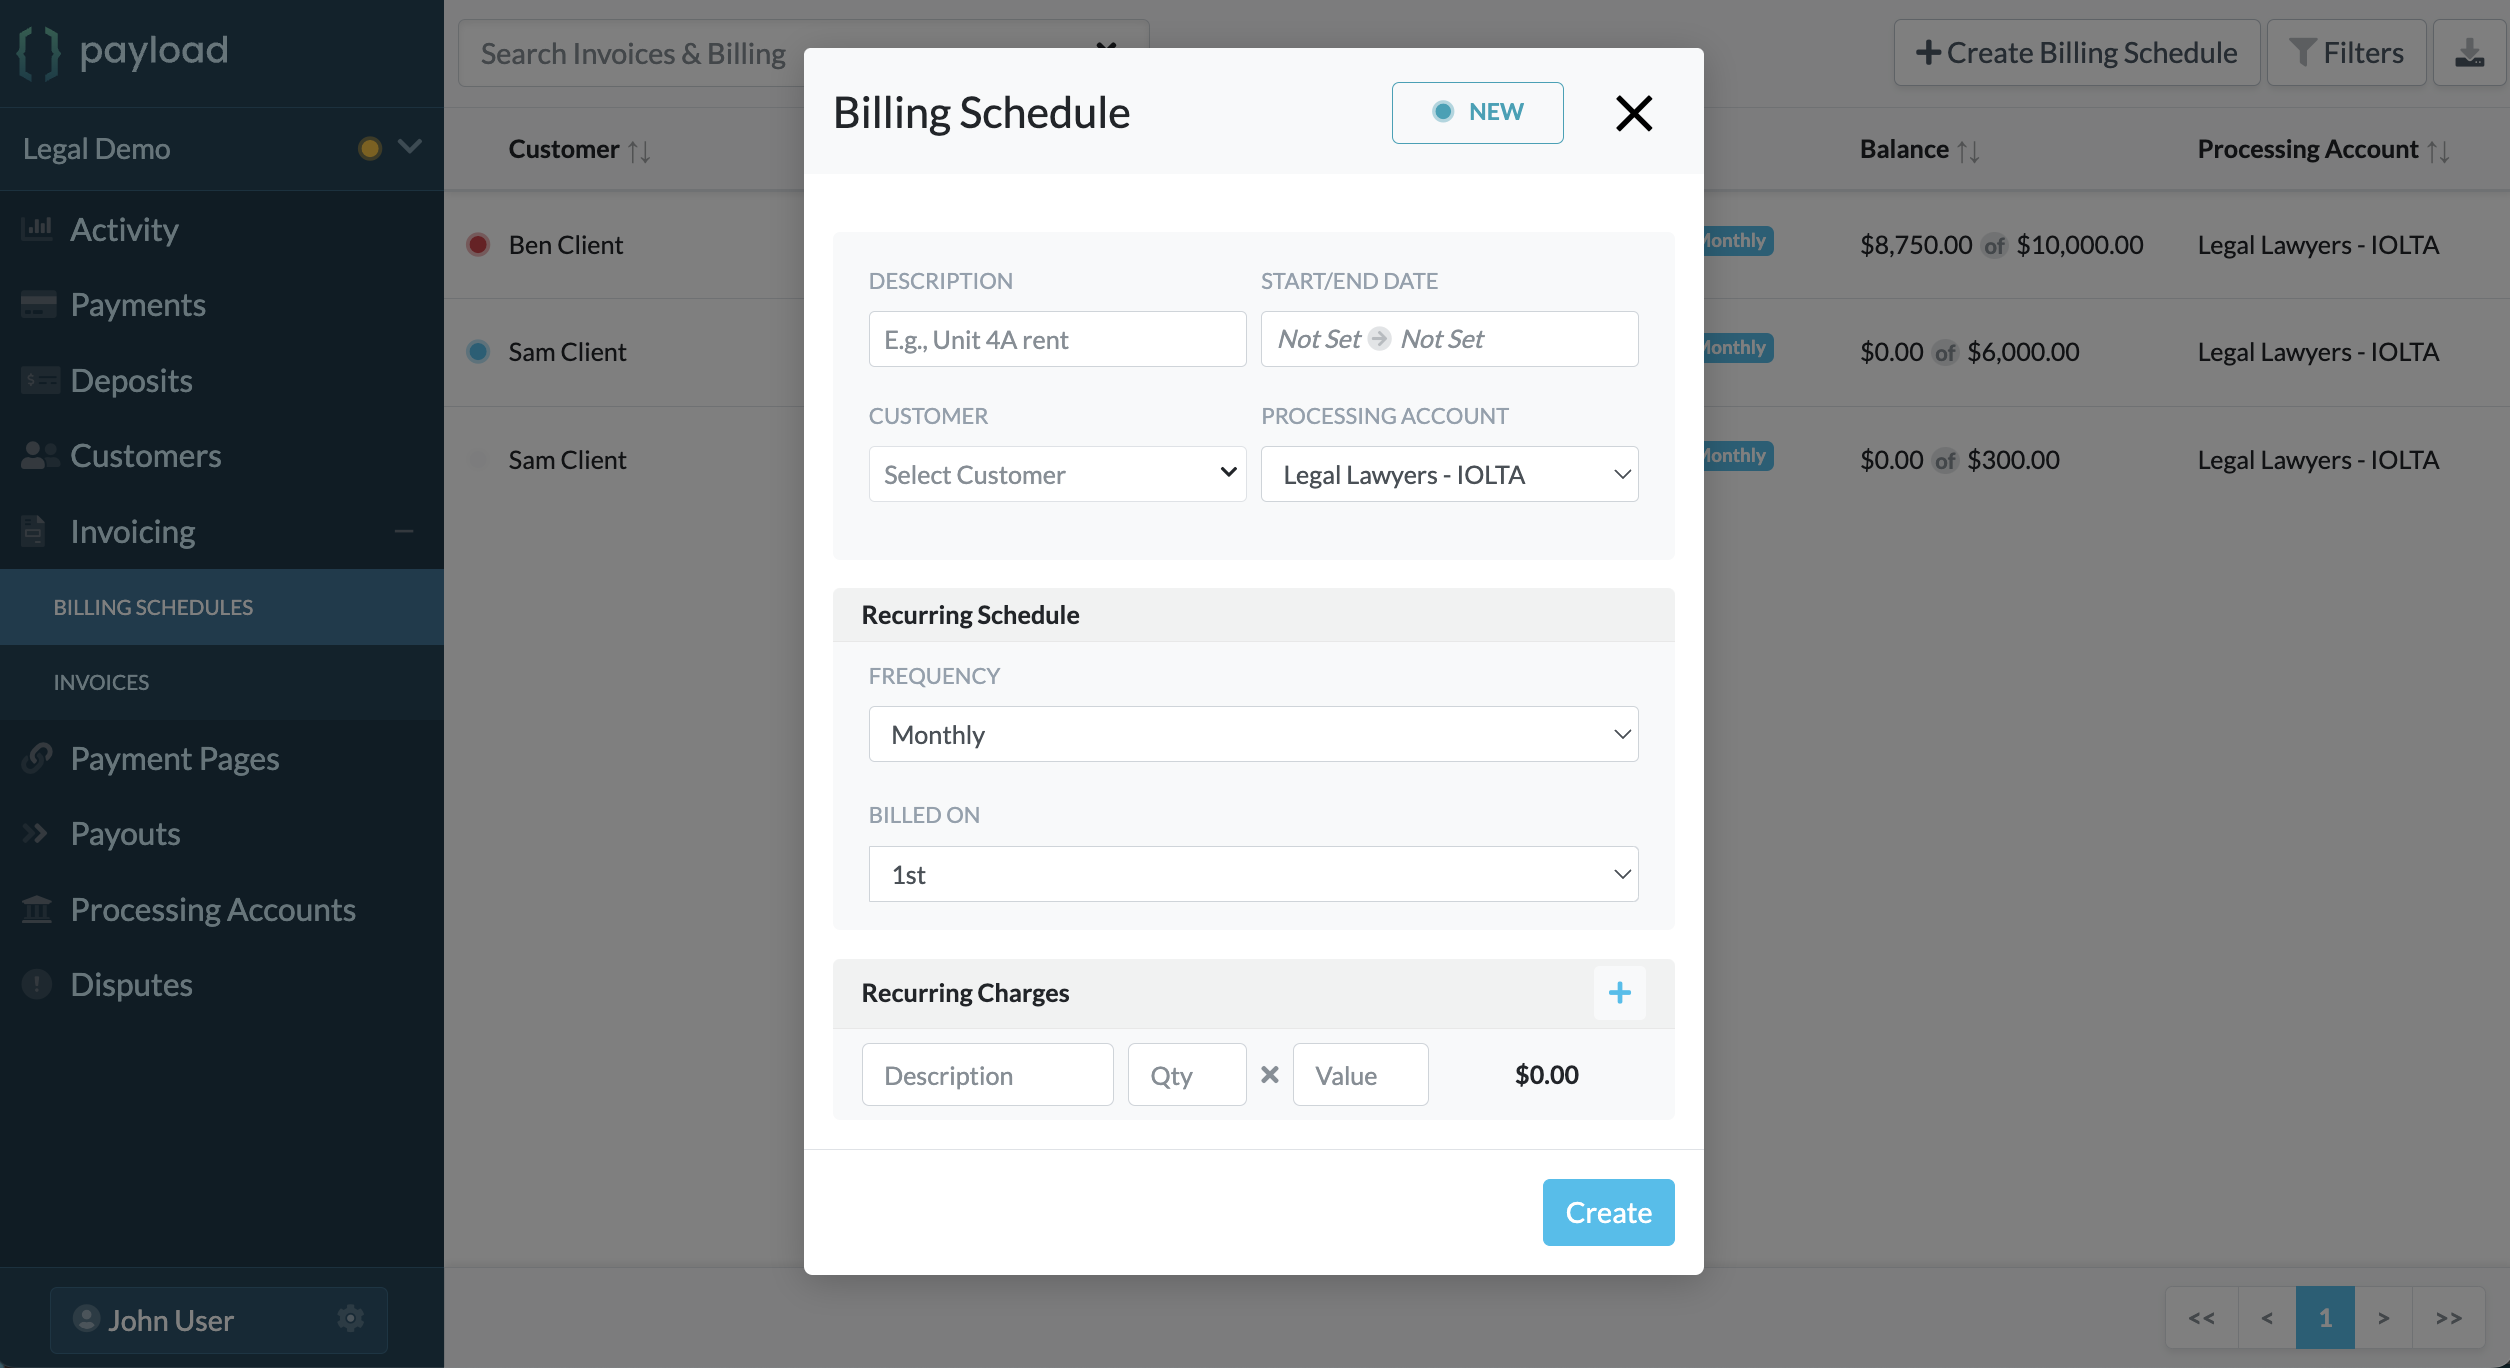Go to Customers in sidebar menu
Viewport: 2510px width, 1368px height.
tap(146, 456)
